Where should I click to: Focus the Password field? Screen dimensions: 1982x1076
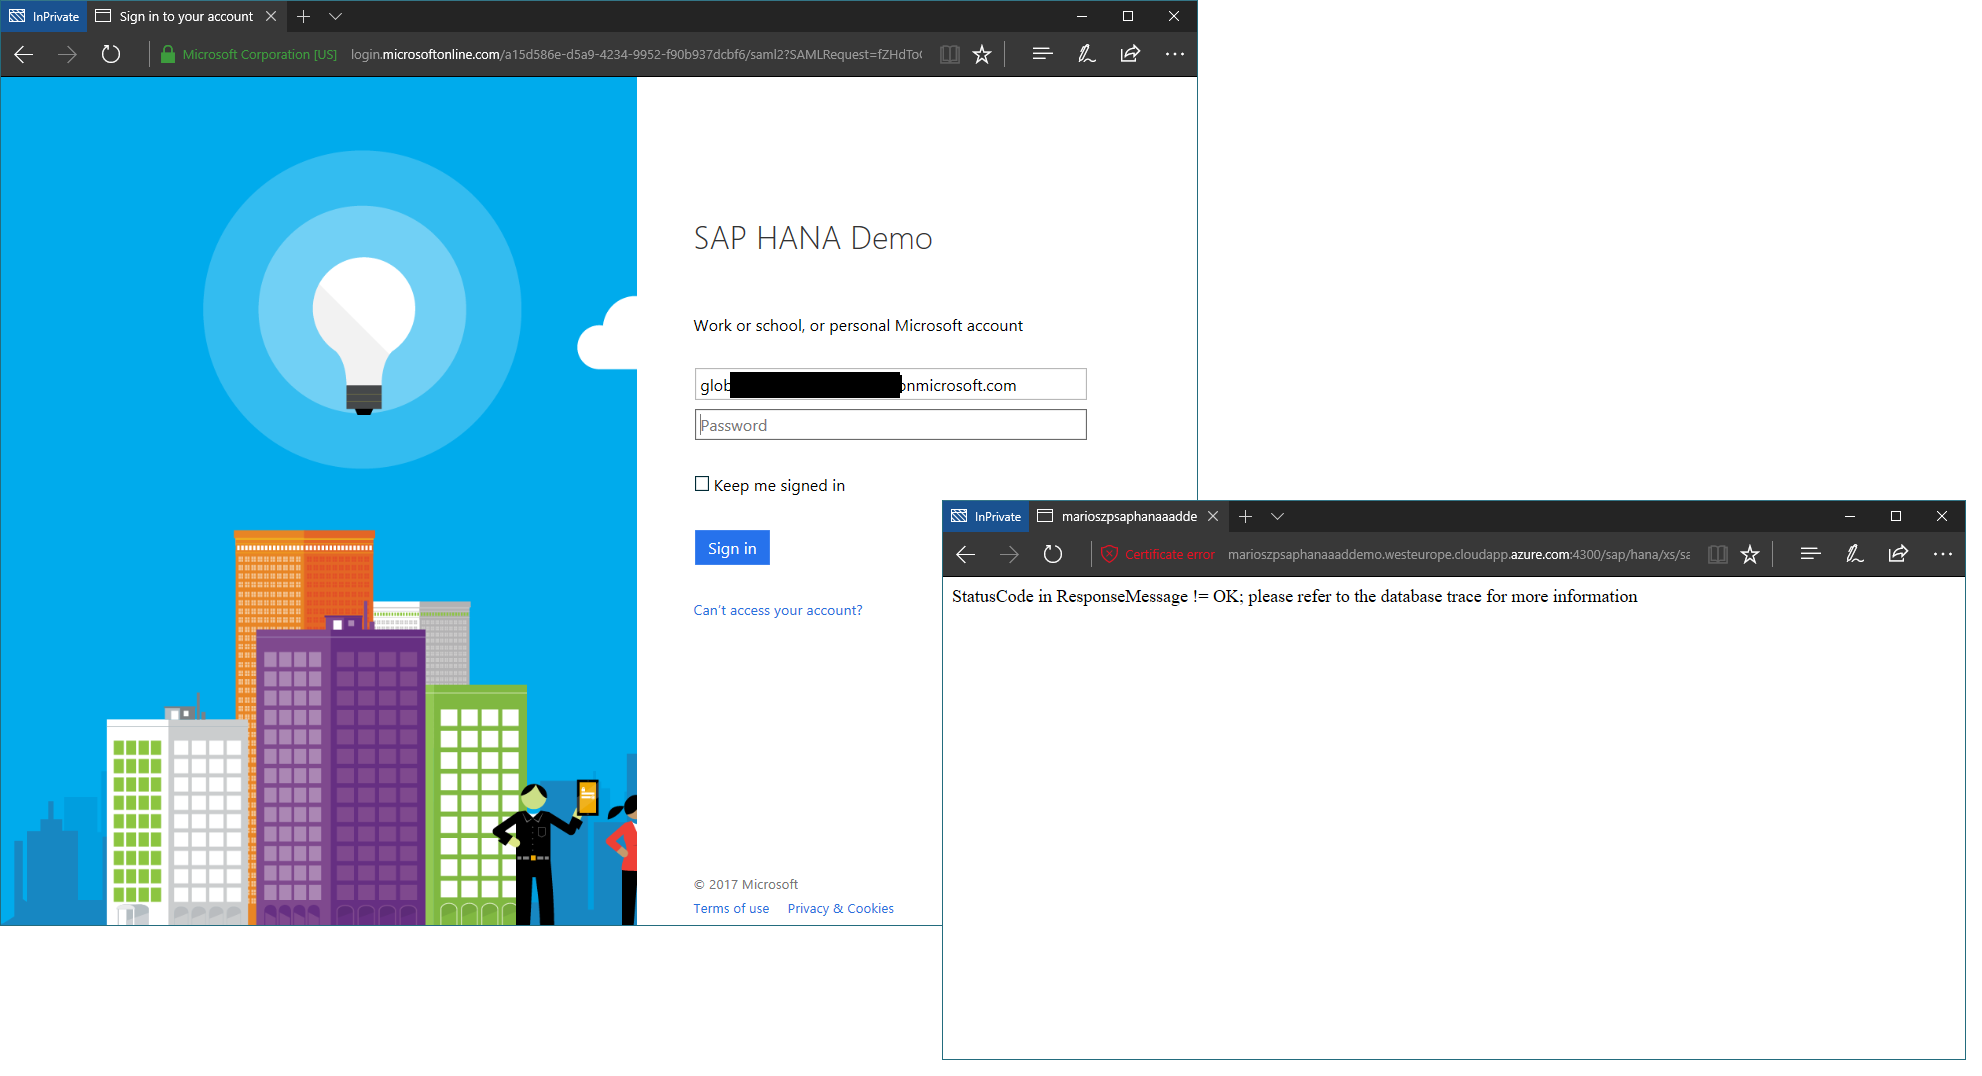890,425
